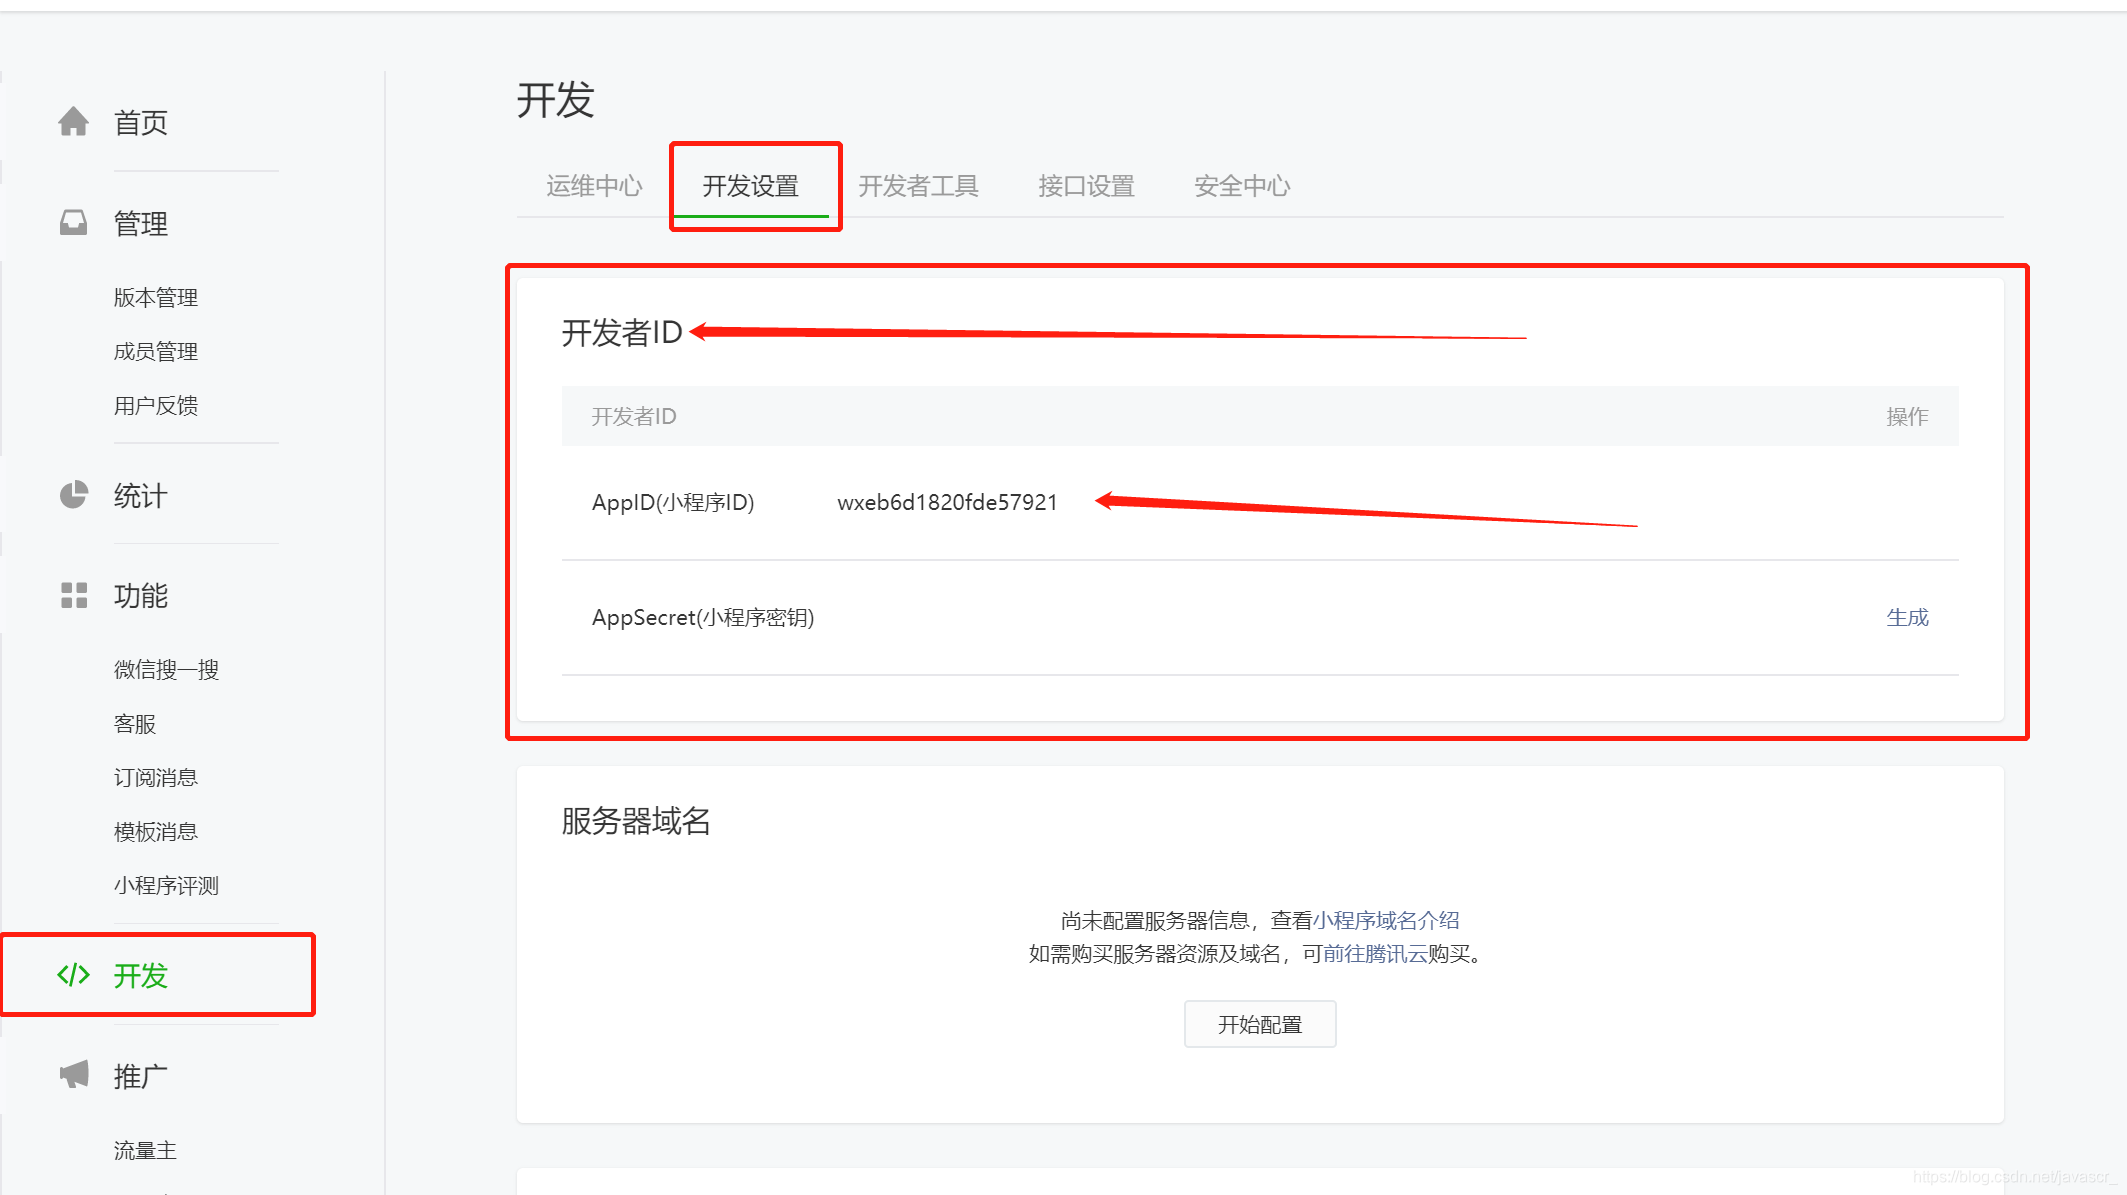Click the grid icon beside 功能

coord(73,595)
